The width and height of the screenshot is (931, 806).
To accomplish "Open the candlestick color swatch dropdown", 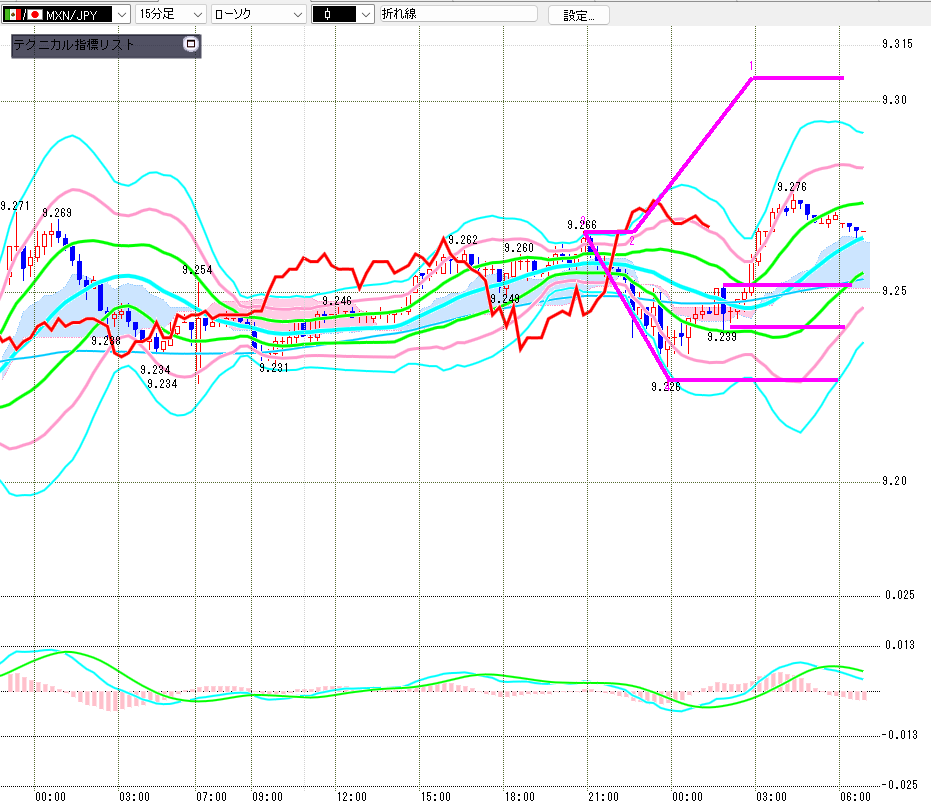I will pos(343,14).
